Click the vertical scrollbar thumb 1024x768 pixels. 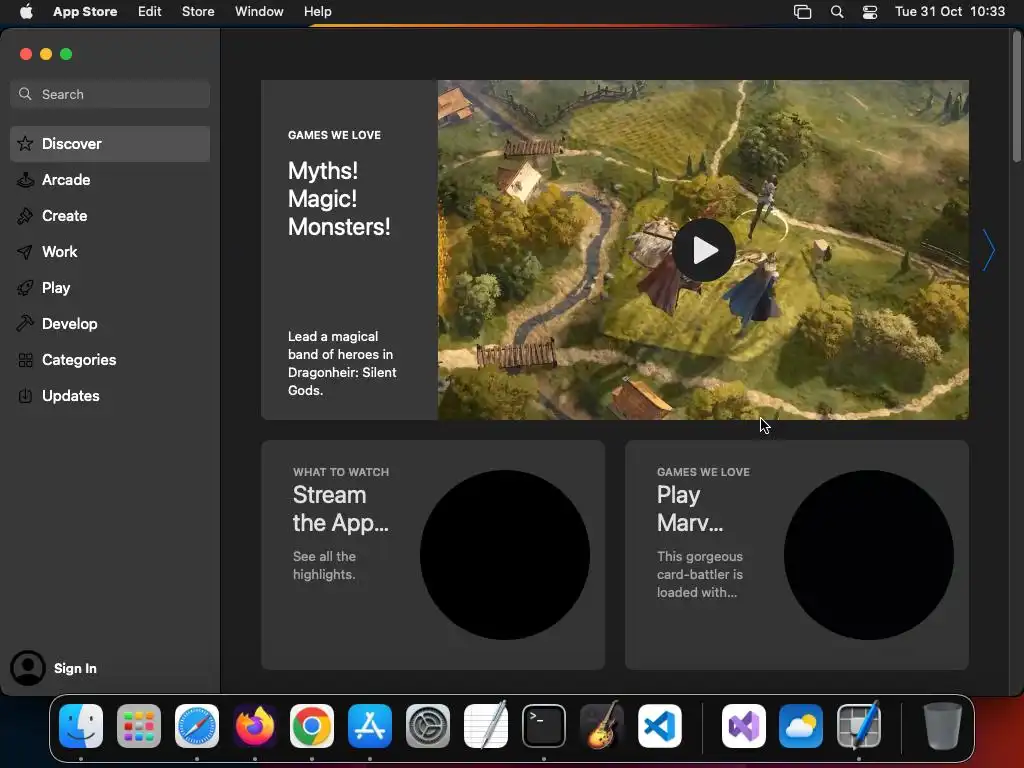(1017, 97)
